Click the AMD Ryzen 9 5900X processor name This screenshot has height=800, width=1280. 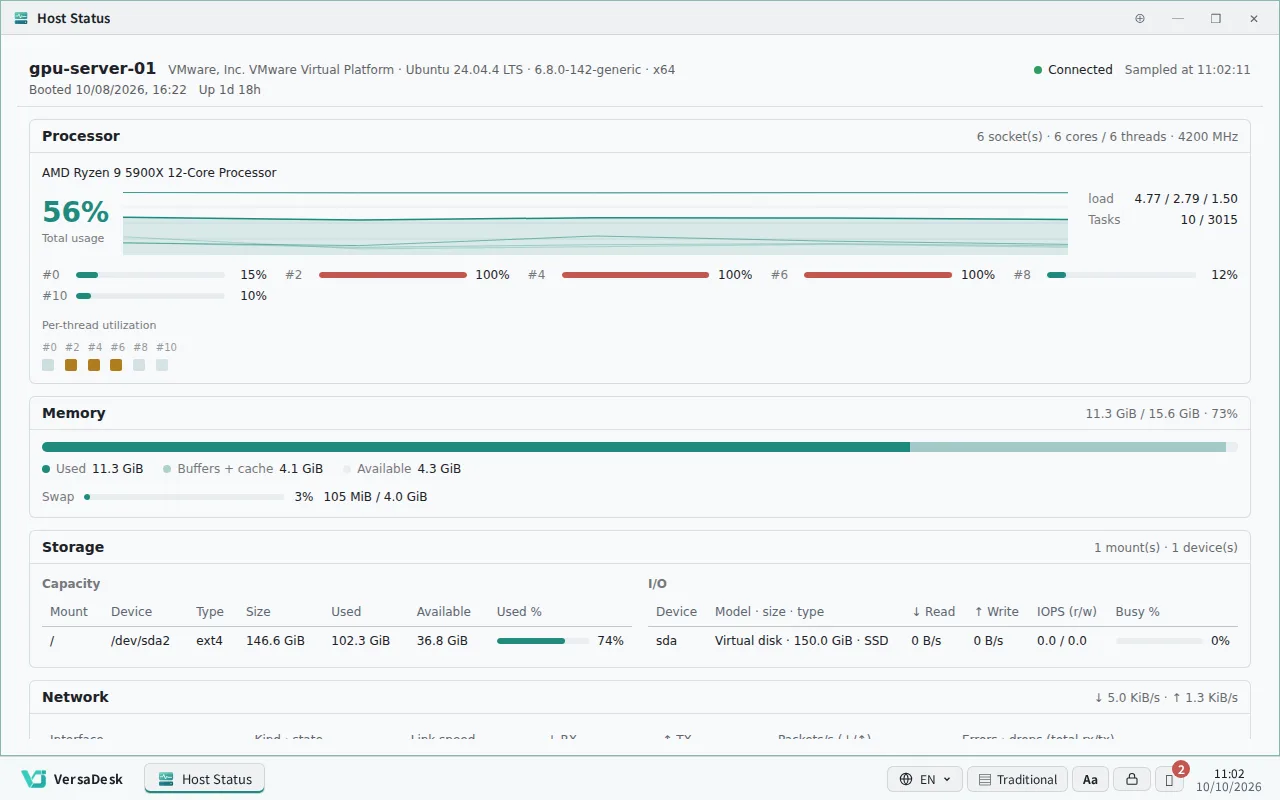click(159, 173)
